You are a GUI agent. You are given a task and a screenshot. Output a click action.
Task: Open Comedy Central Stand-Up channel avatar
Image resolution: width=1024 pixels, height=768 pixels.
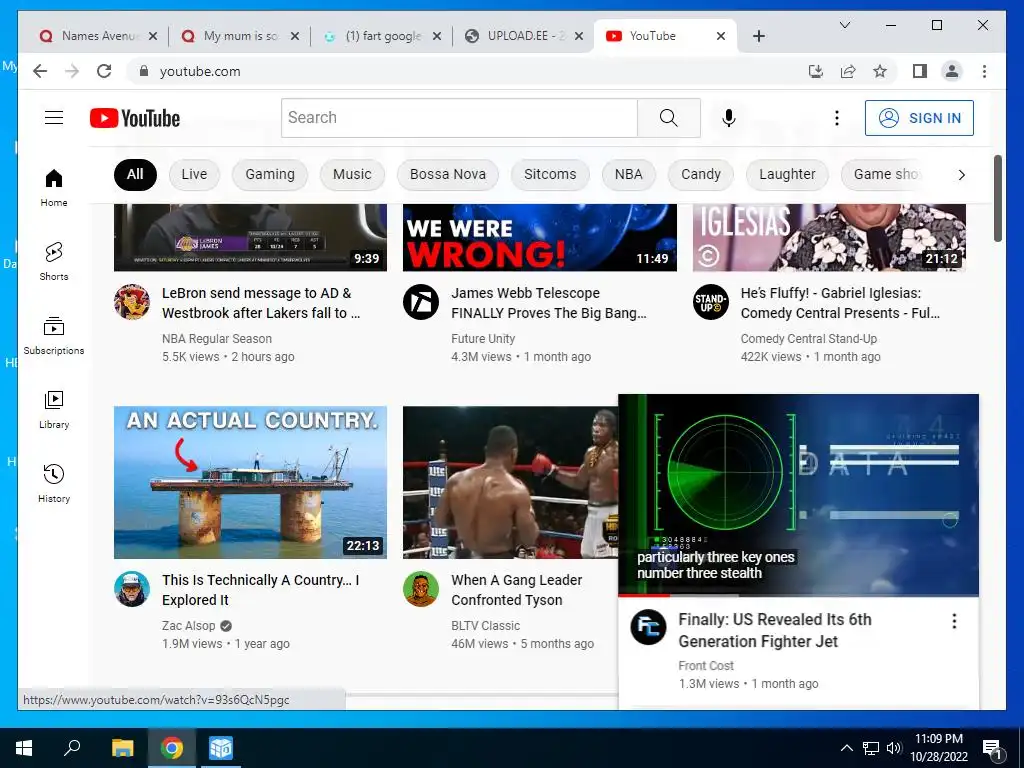tap(711, 302)
